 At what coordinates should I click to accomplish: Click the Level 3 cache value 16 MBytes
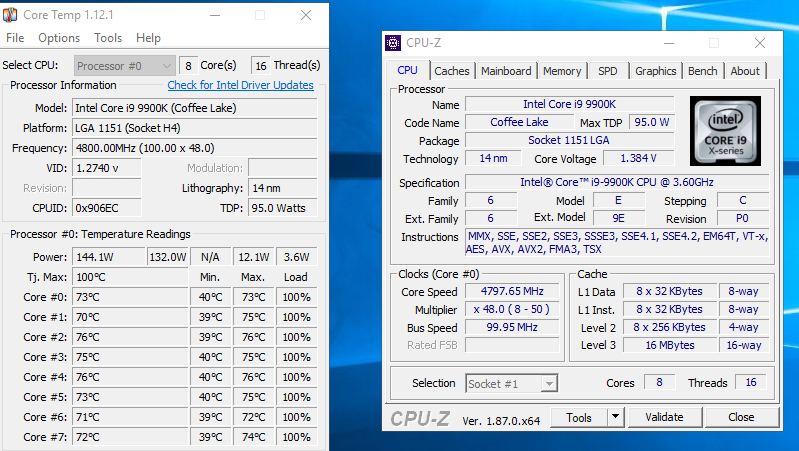(x=670, y=345)
